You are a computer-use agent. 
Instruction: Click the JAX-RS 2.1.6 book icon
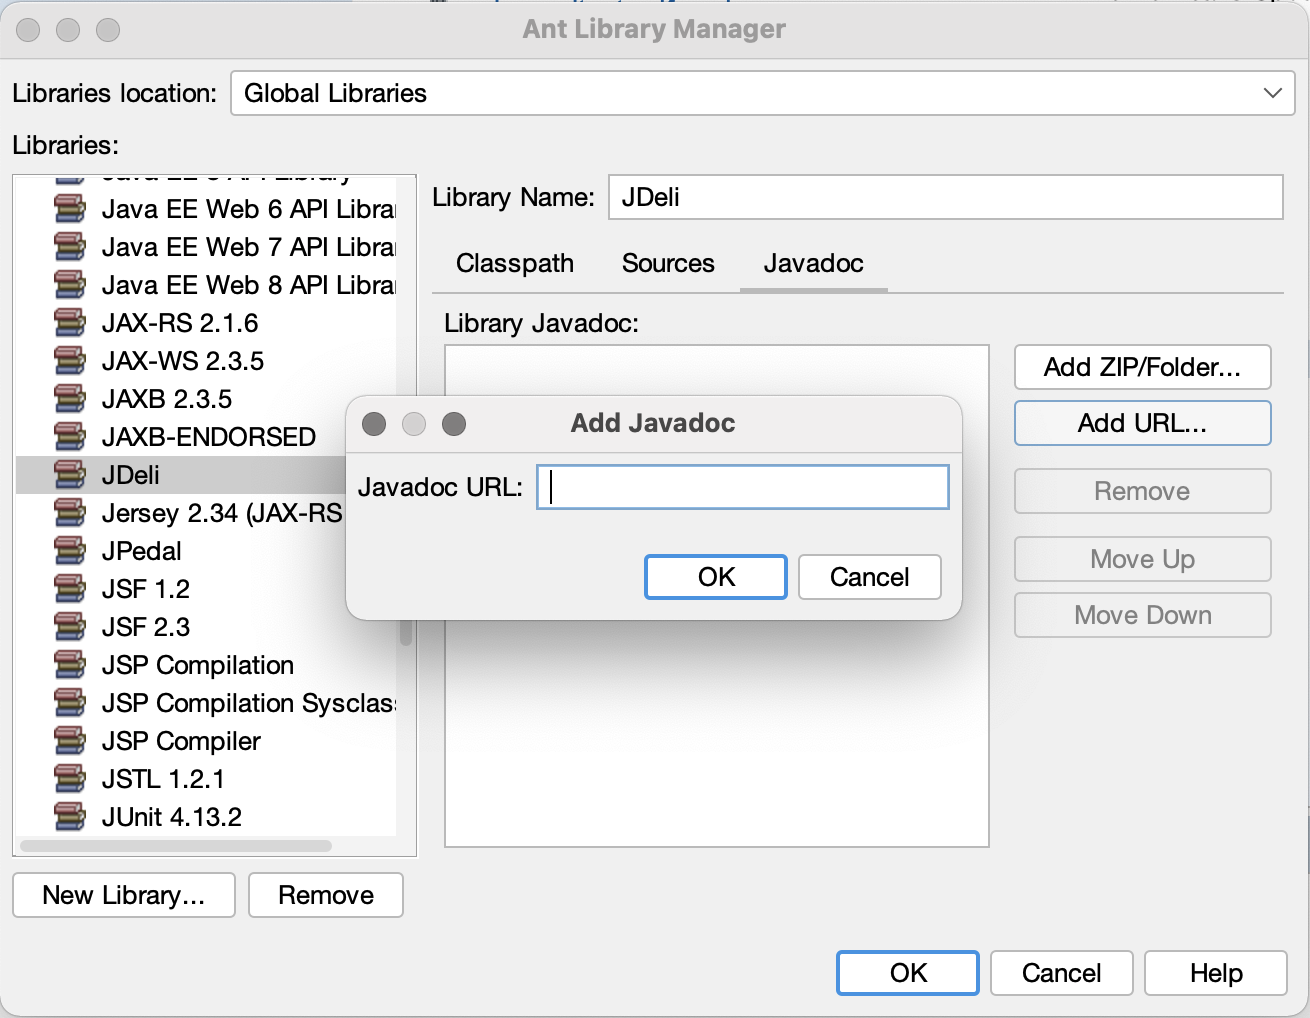tap(70, 323)
